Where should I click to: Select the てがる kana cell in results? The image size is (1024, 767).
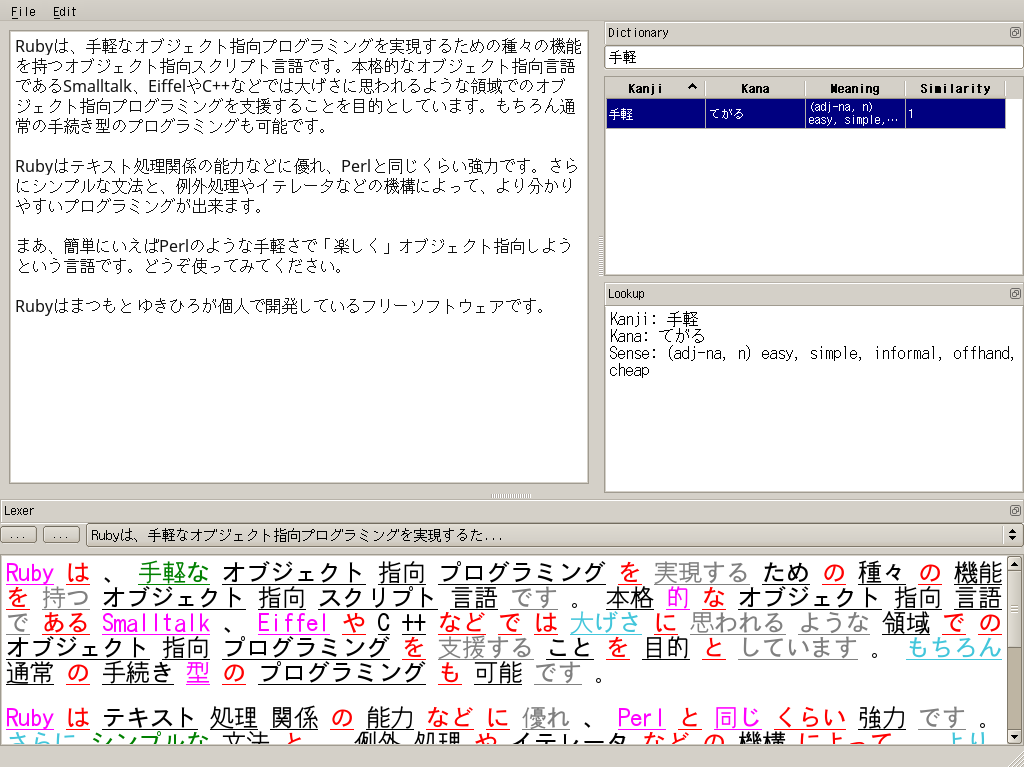(x=755, y=114)
